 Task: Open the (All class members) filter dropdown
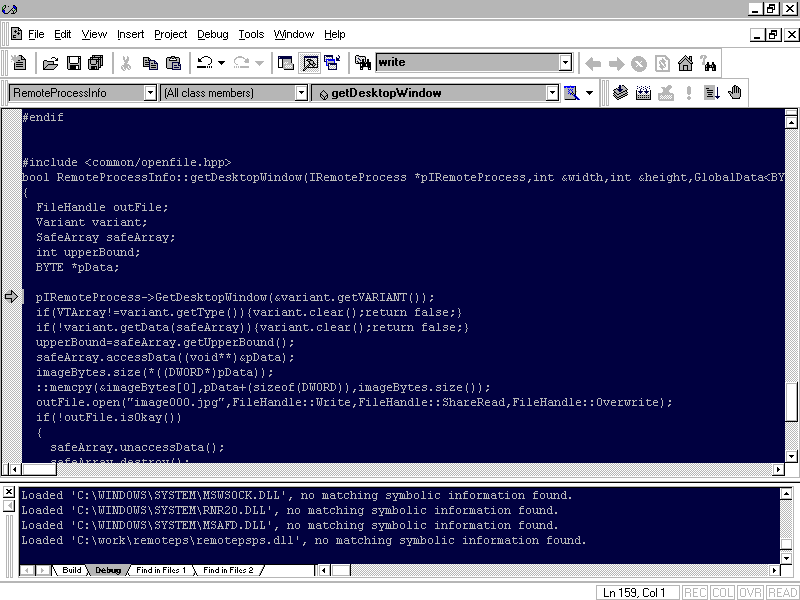coord(301,93)
